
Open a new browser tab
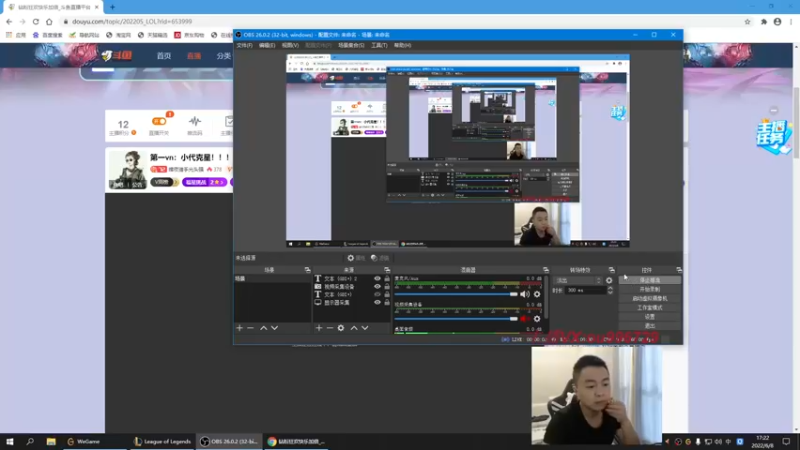[x=112, y=7]
